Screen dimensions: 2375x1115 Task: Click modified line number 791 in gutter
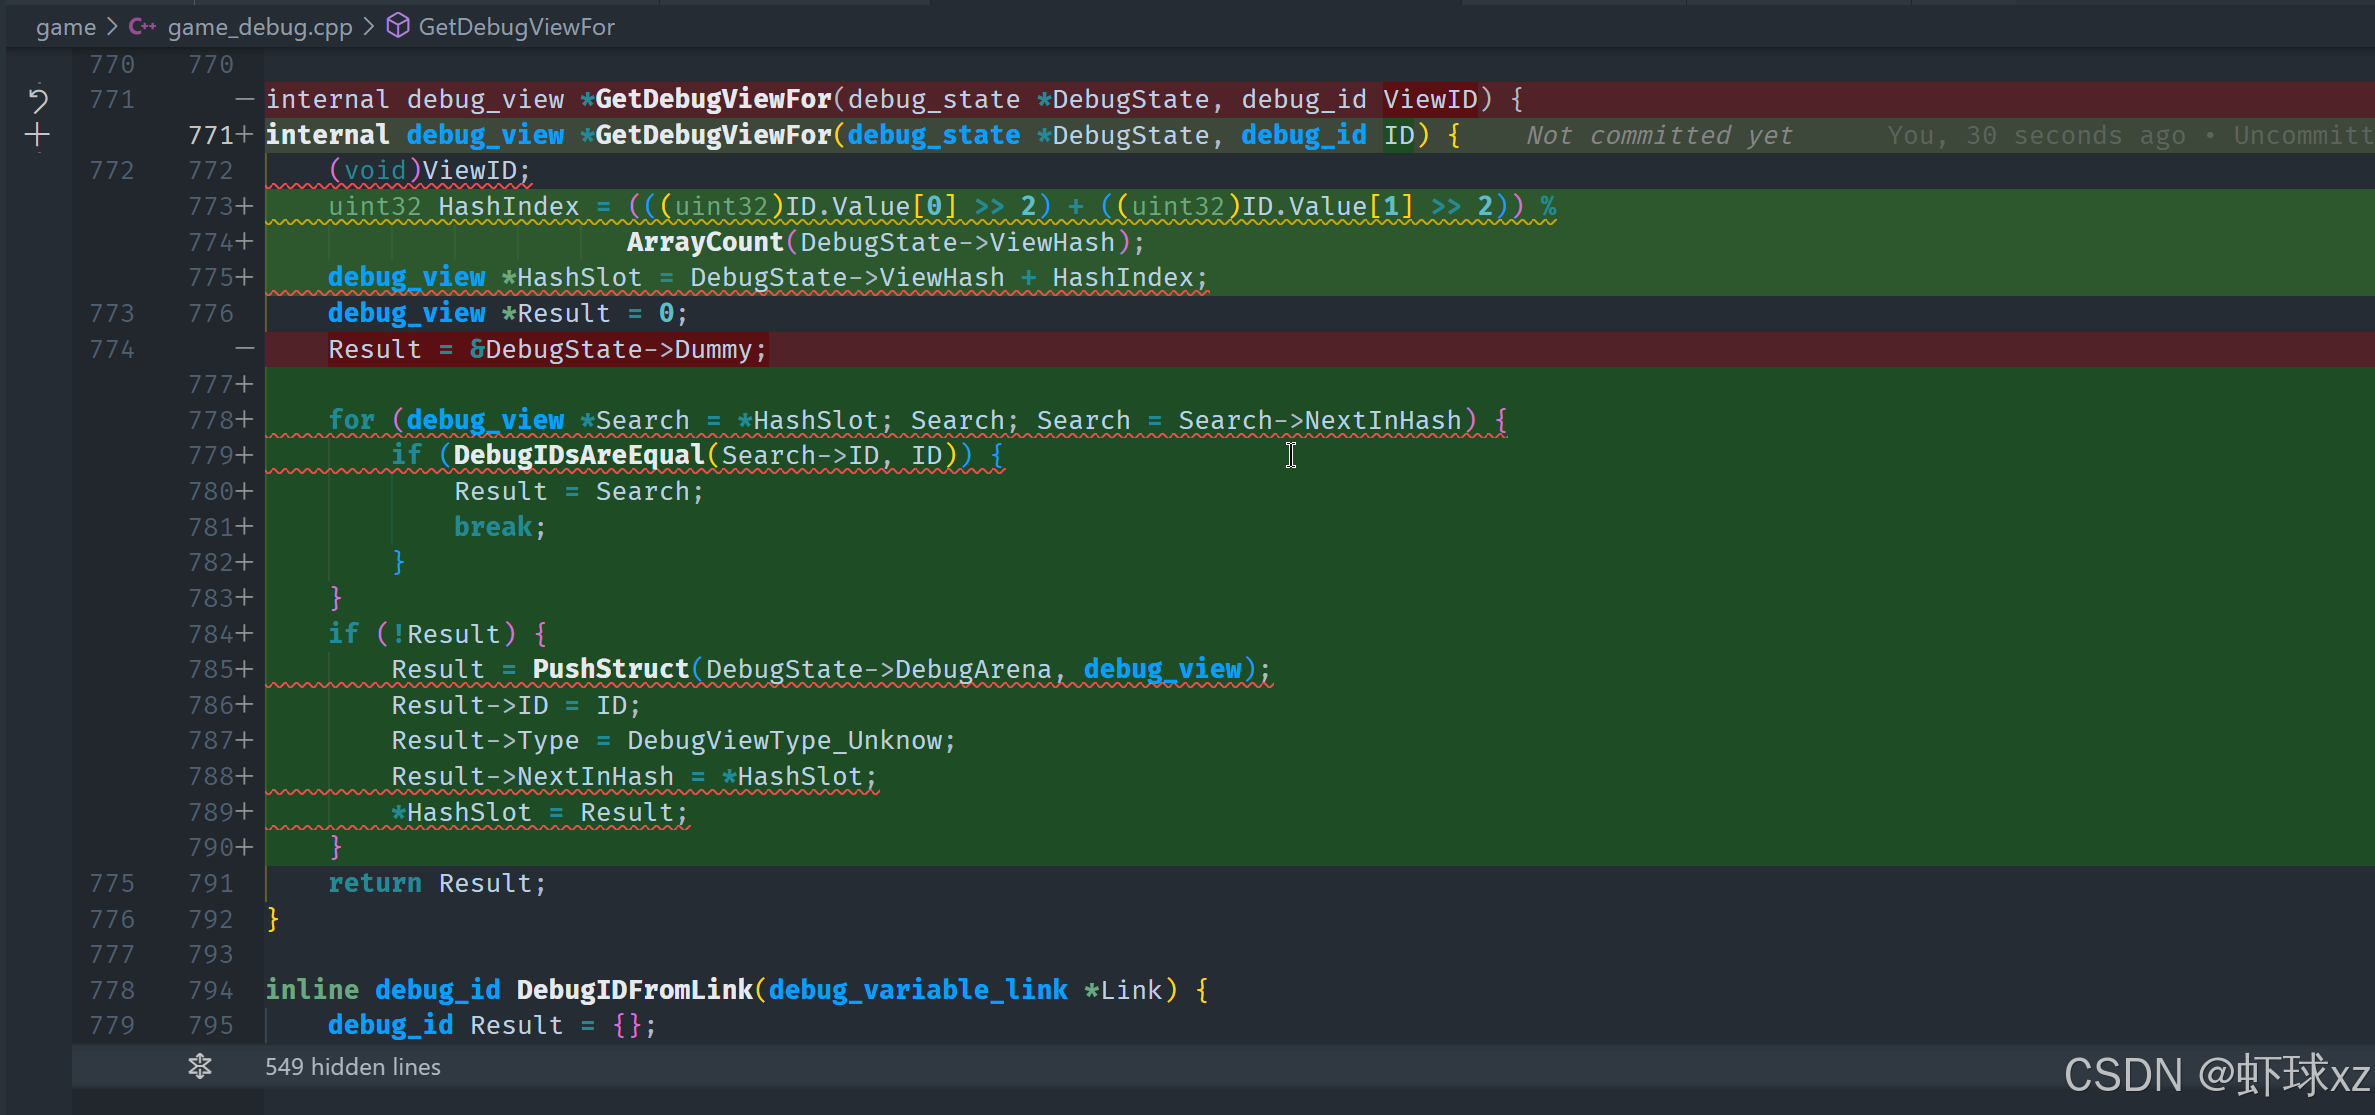(x=210, y=883)
